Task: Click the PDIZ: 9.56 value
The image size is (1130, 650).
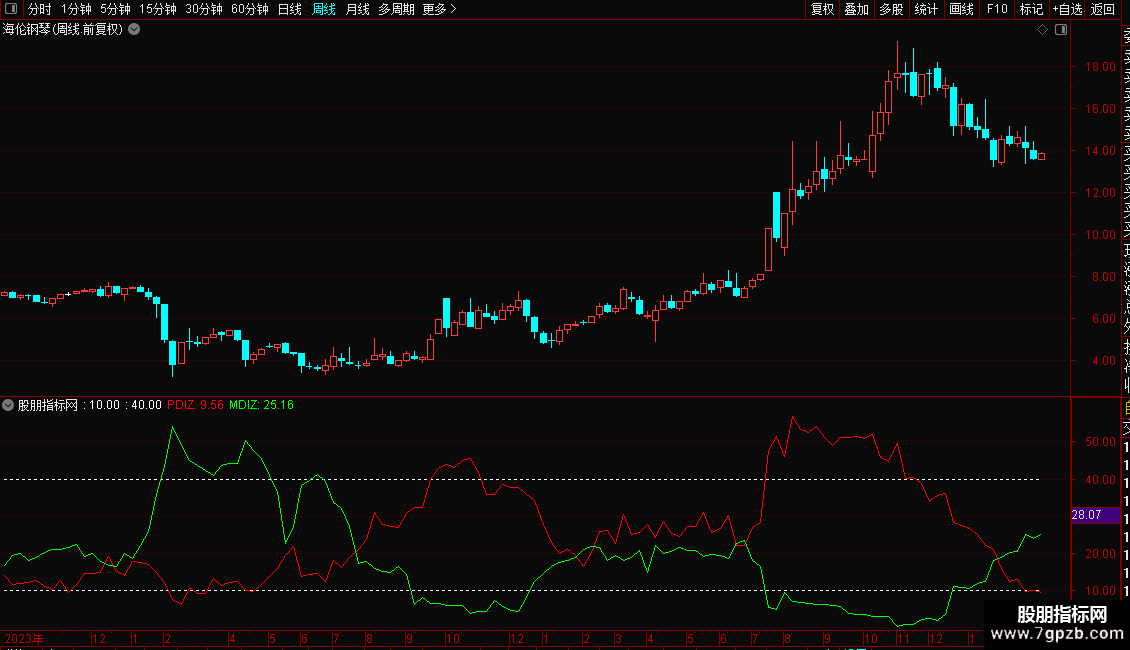Action: tap(195, 405)
